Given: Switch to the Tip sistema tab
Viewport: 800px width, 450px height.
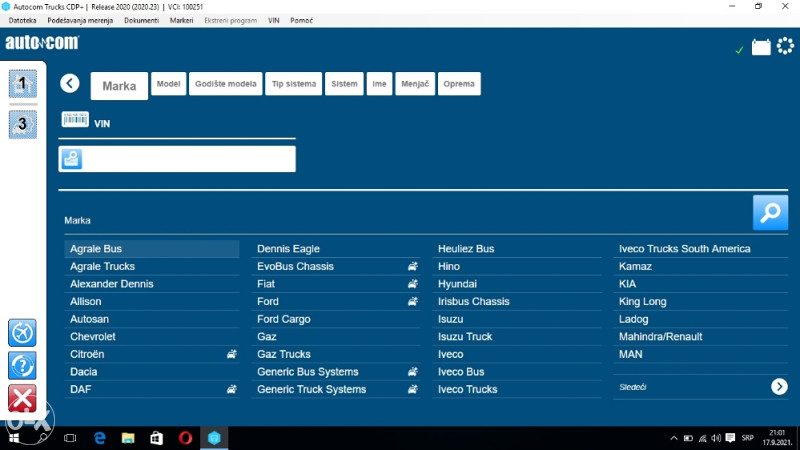Looking at the screenshot, I should 294,85.
